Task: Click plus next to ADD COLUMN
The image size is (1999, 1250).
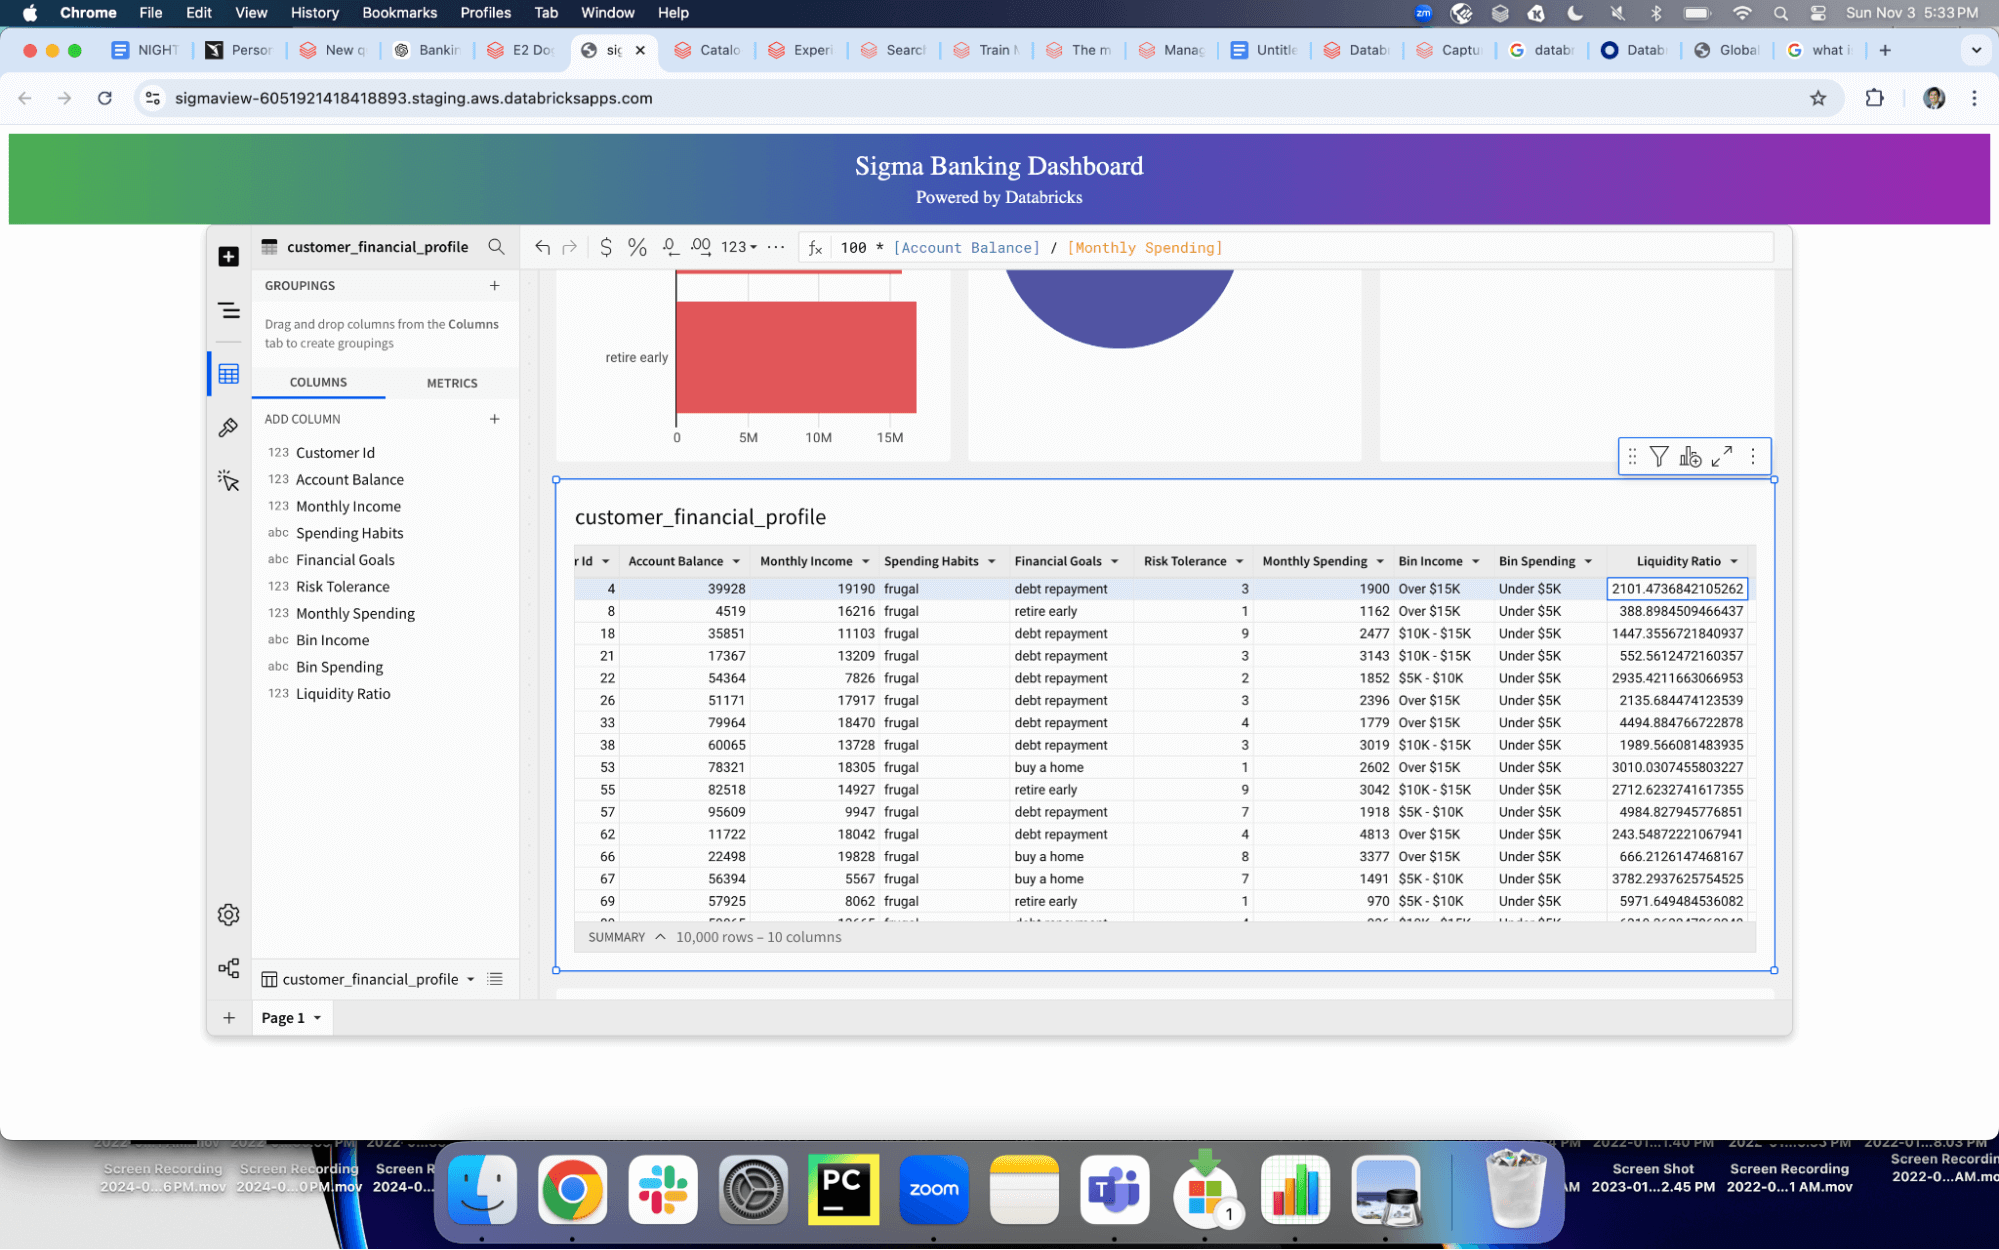Action: pyautogui.click(x=494, y=419)
